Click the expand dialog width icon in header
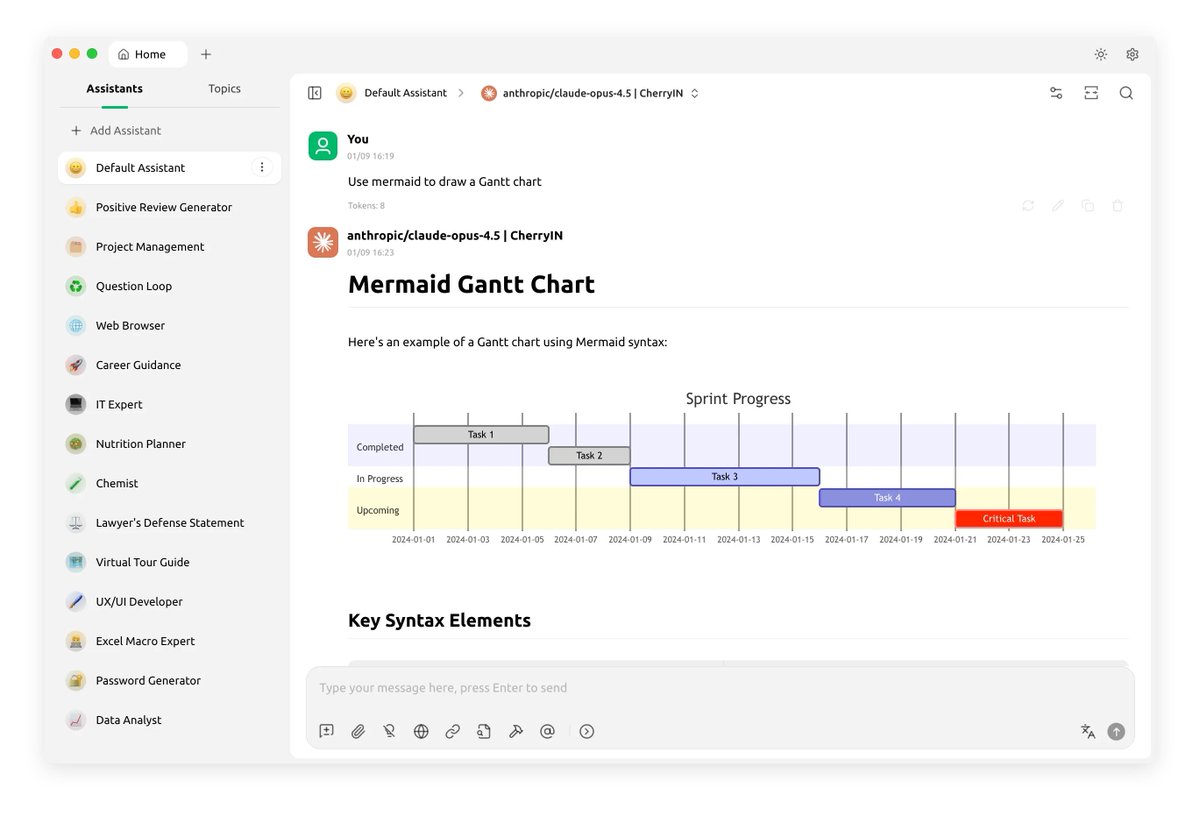Screen dimensions: 1200x816 coord(1091,93)
